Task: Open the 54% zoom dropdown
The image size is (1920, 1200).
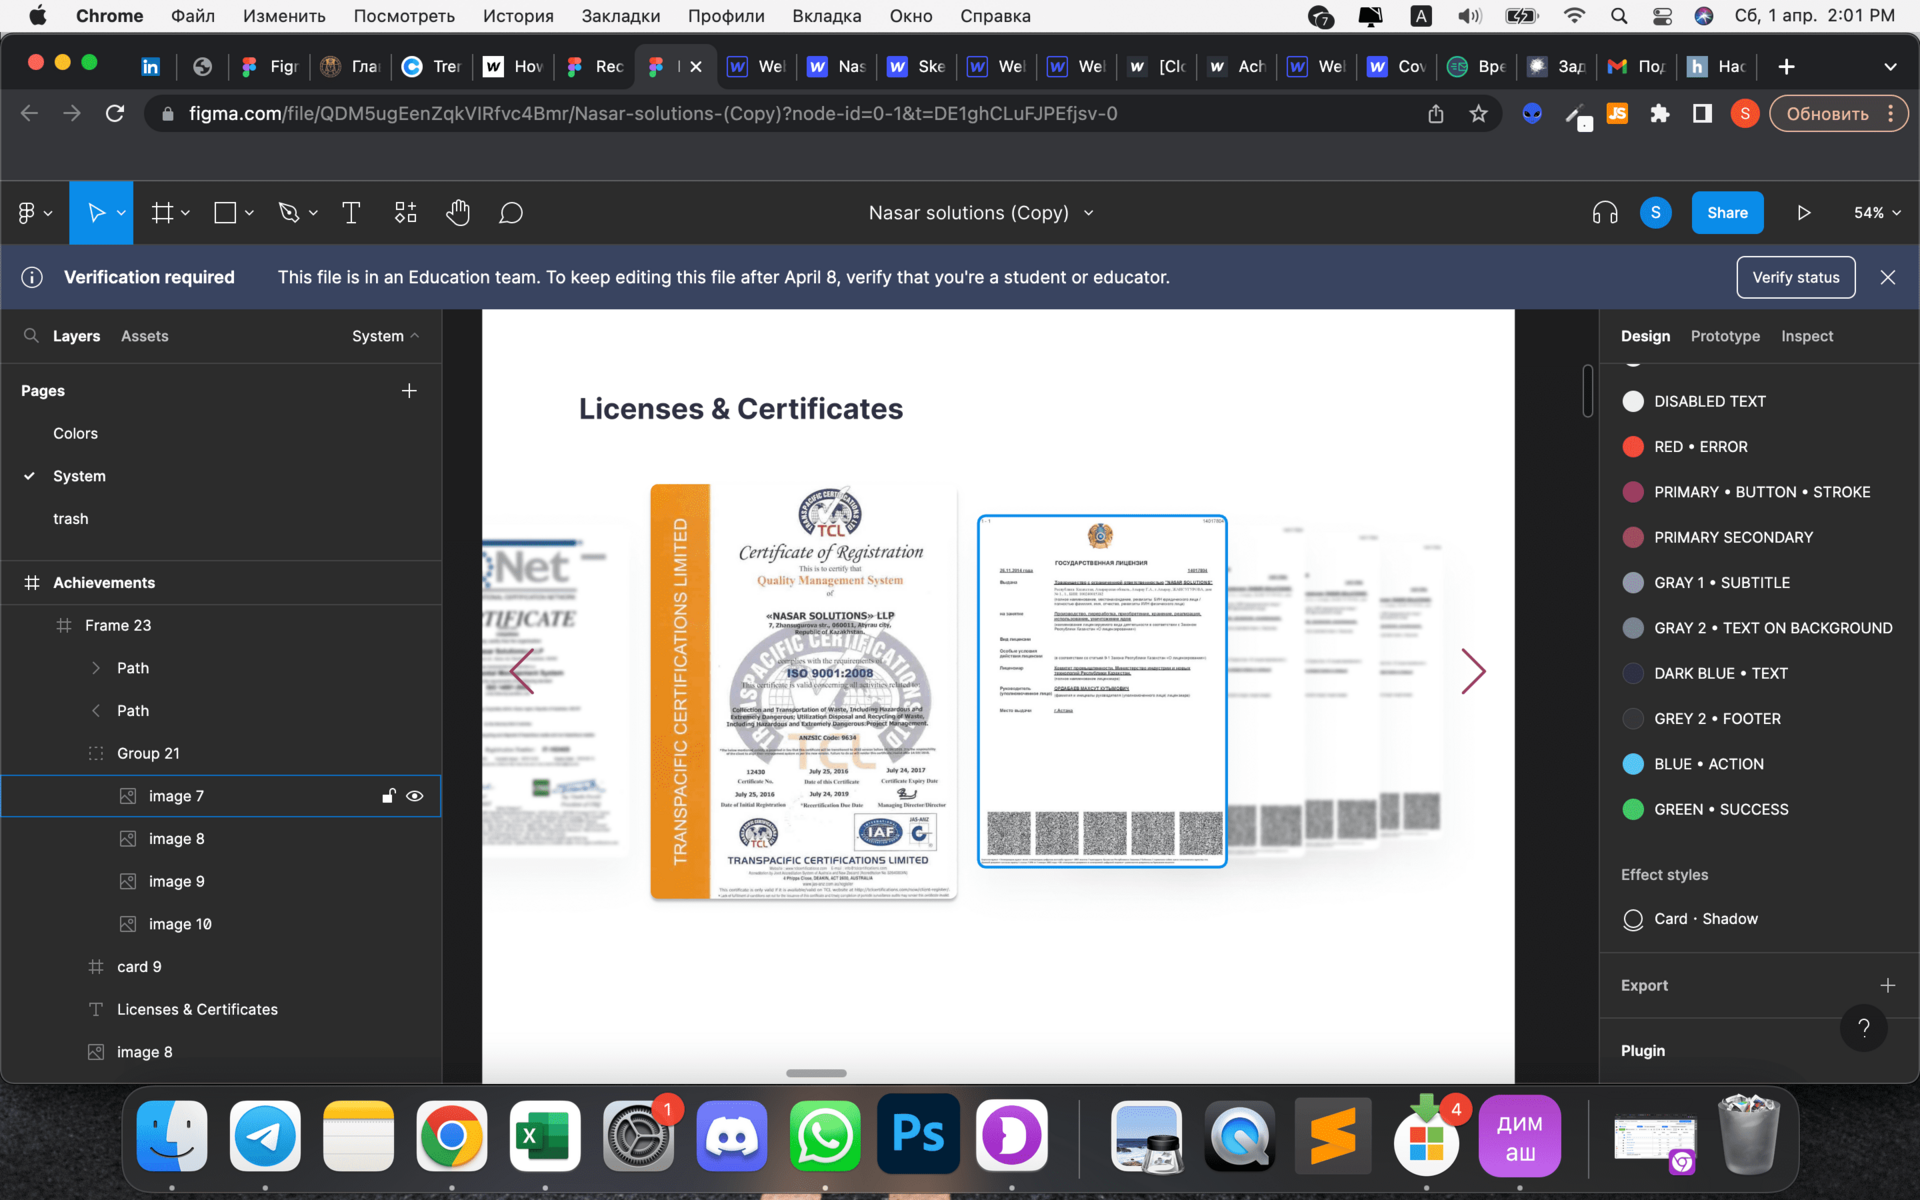Action: tap(1877, 213)
